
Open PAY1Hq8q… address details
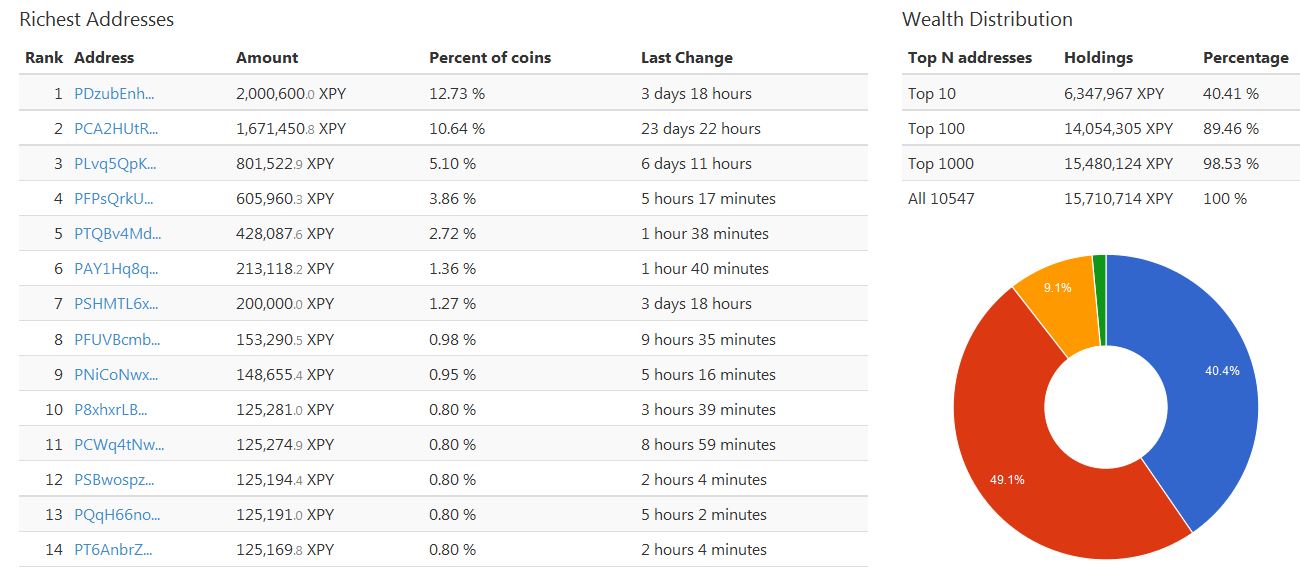(116, 269)
